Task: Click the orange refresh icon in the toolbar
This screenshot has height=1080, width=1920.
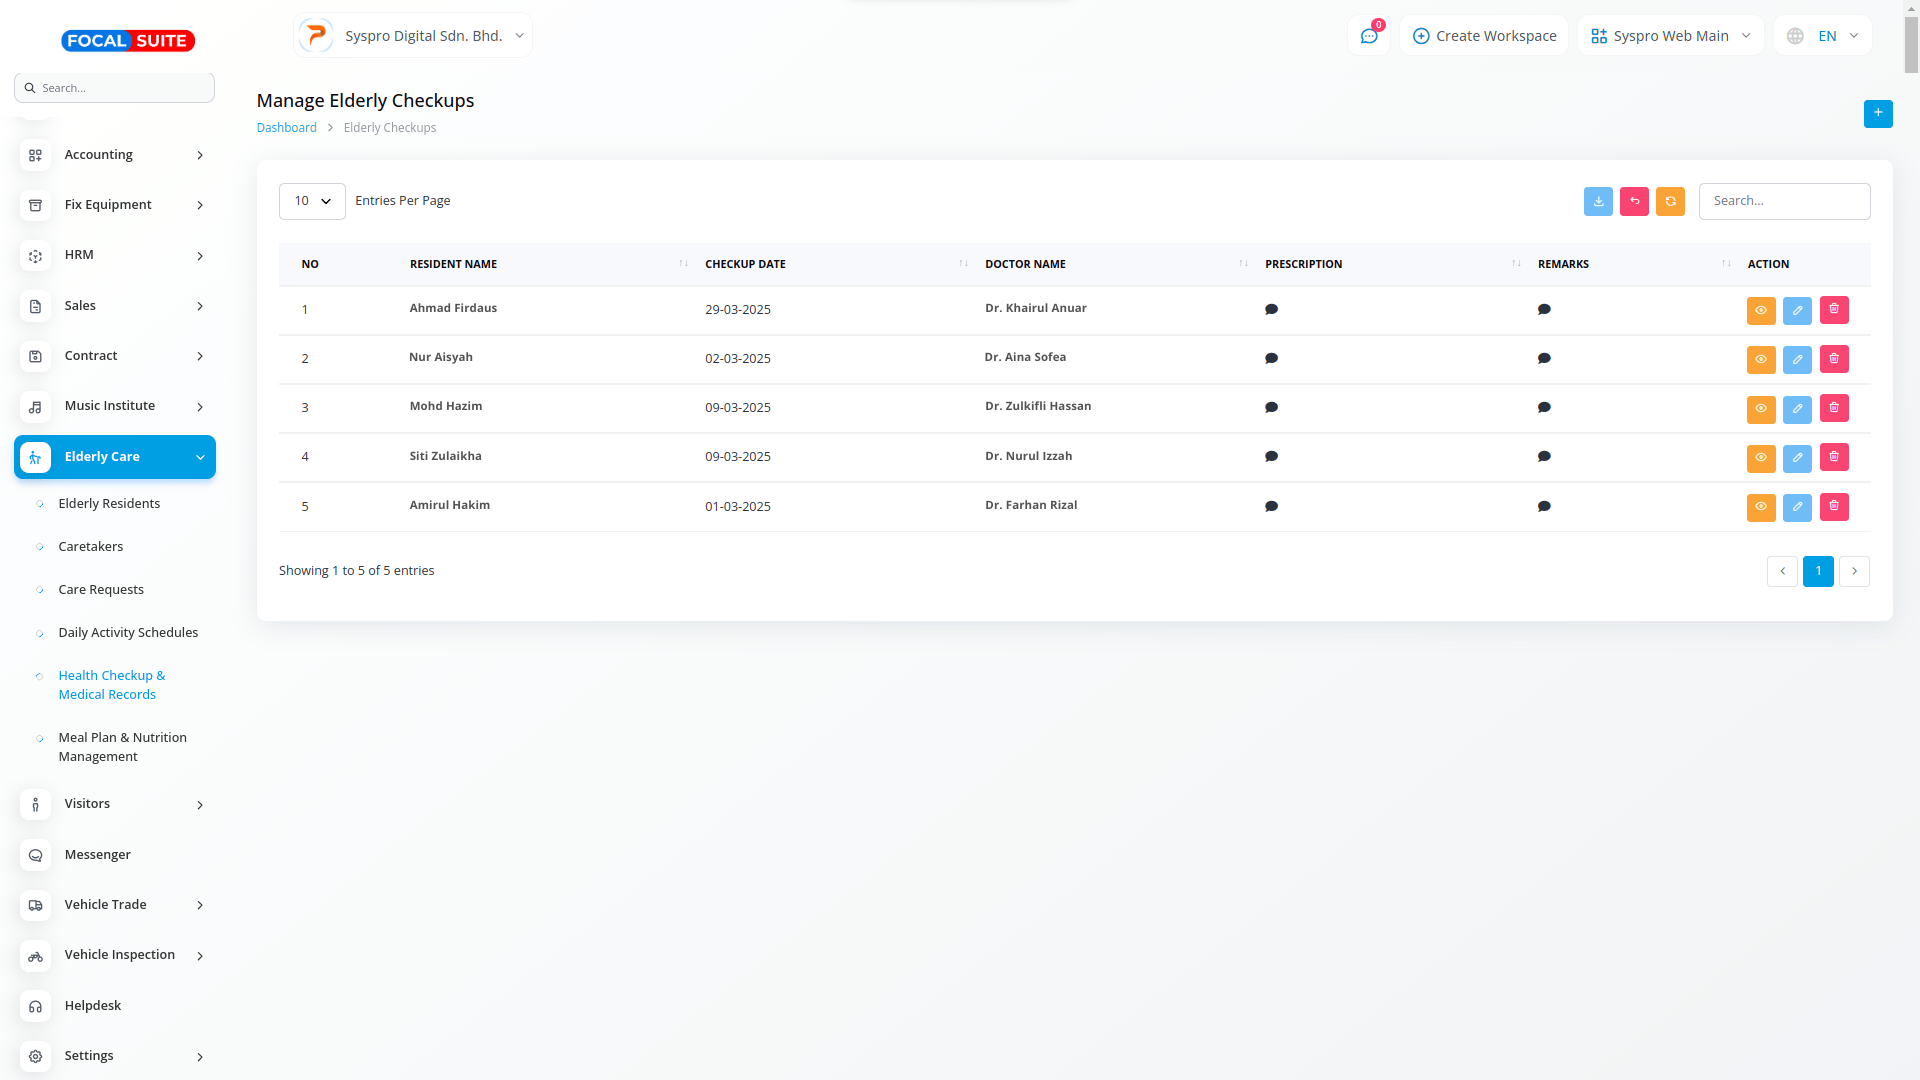Action: click(x=1669, y=201)
